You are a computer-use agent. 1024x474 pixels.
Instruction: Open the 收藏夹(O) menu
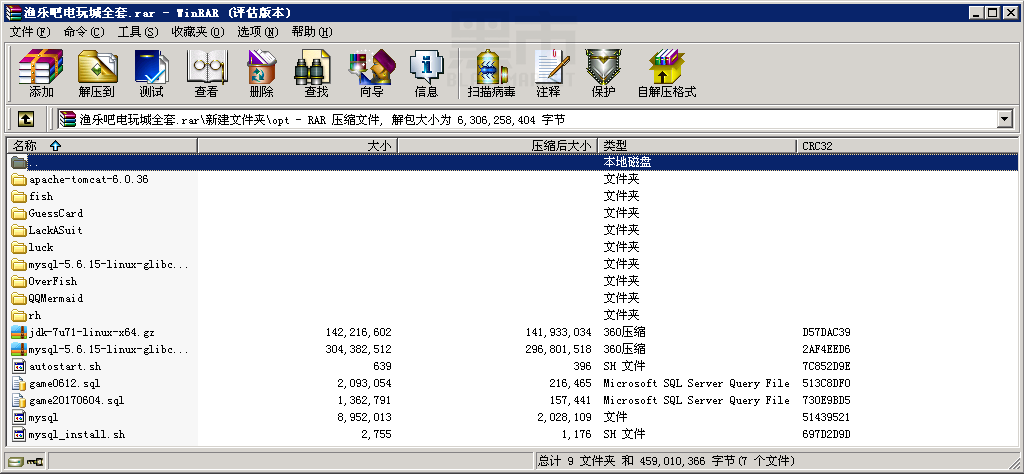coord(198,32)
